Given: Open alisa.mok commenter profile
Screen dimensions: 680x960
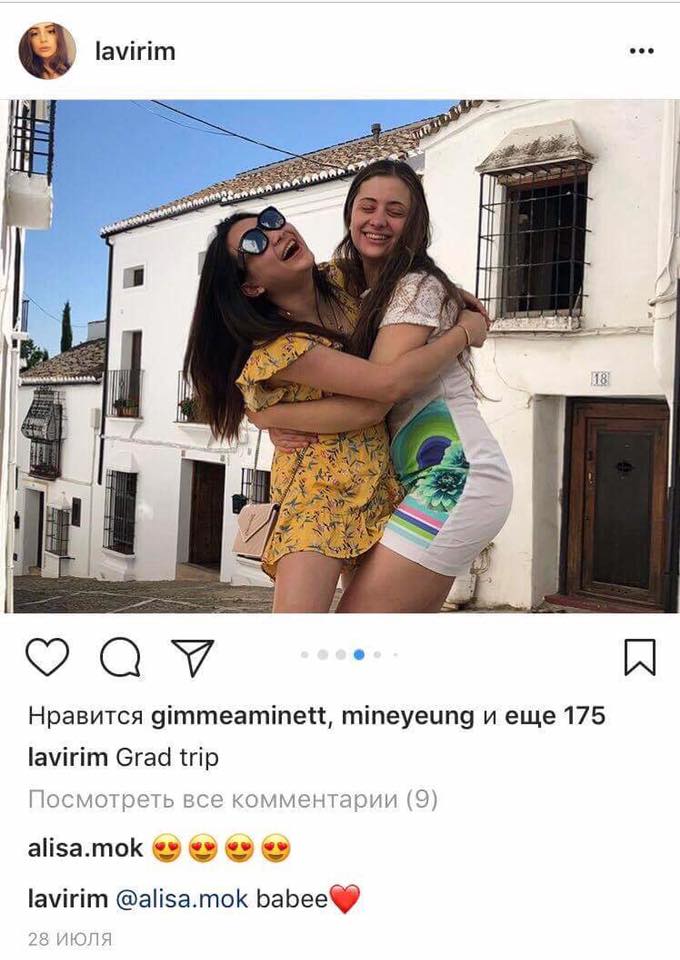Looking at the screenshot, I should pyautogui.click(x=85, y=849).
